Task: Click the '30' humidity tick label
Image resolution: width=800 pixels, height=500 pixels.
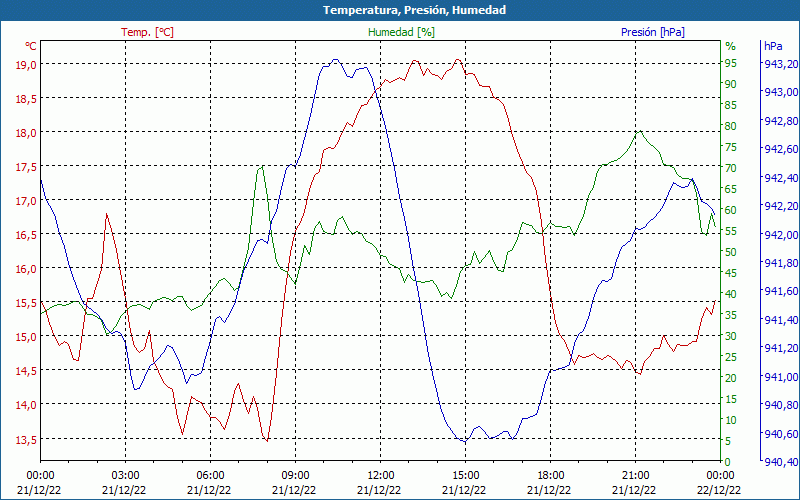Action: [x=731, y=336]
